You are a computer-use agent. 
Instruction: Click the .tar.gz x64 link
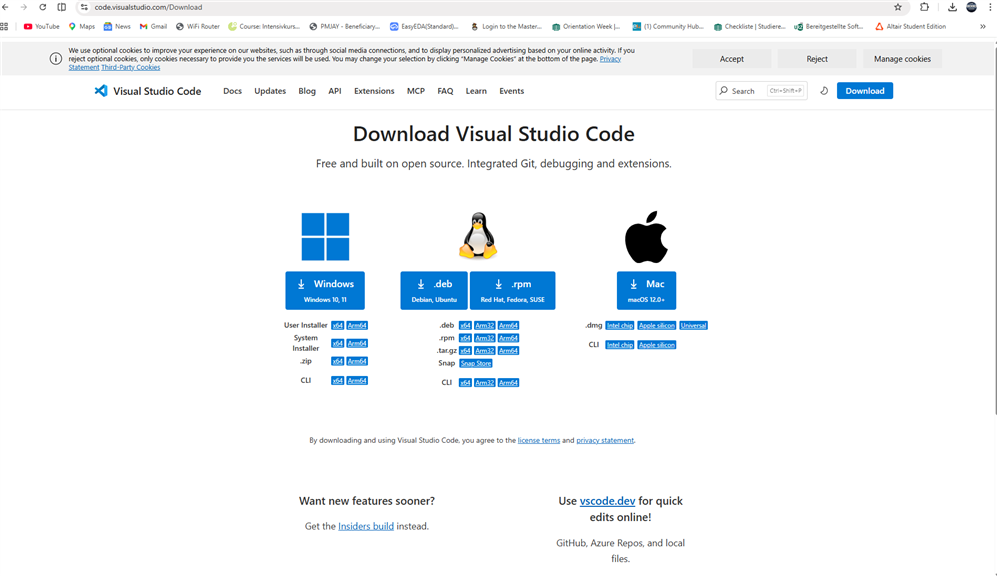click(465, 351)
